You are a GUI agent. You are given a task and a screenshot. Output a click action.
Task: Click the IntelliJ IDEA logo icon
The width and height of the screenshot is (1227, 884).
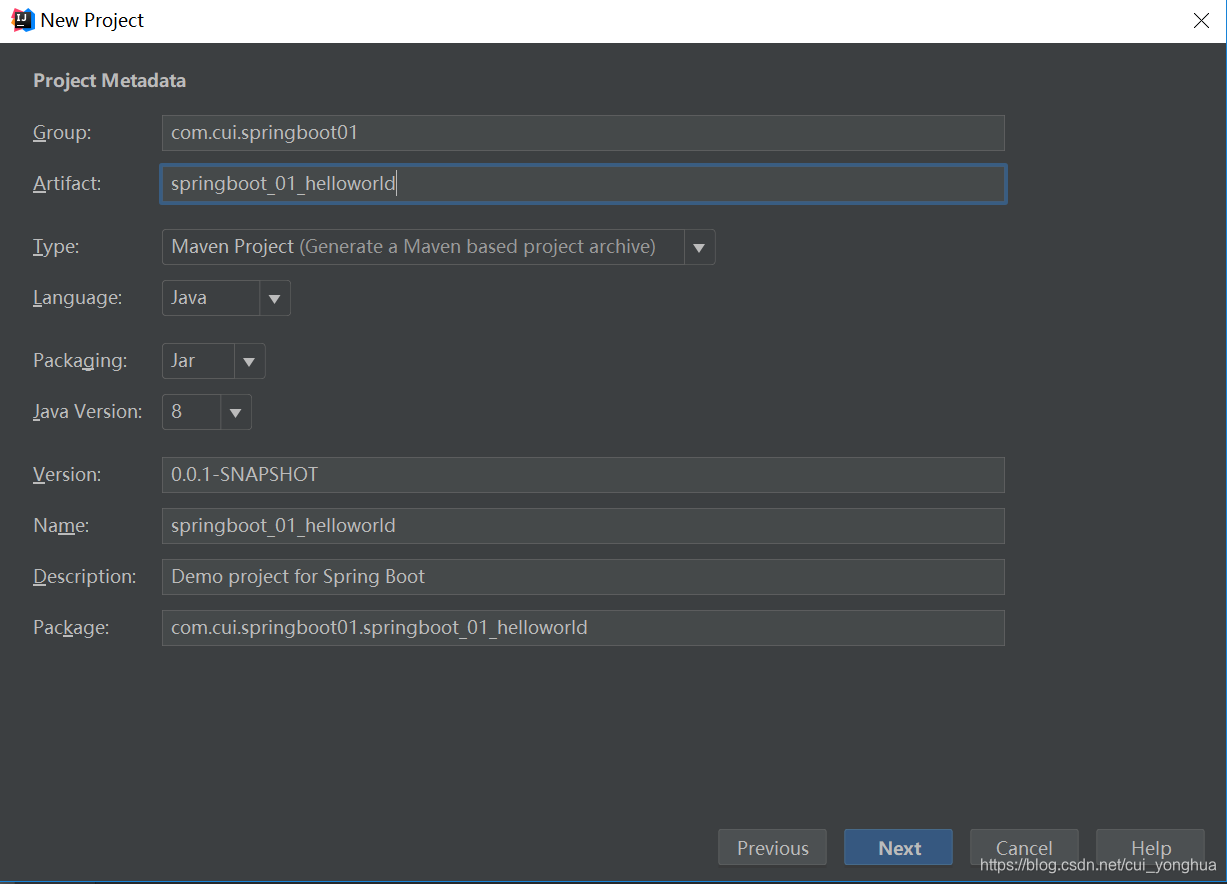pos(22,20)
